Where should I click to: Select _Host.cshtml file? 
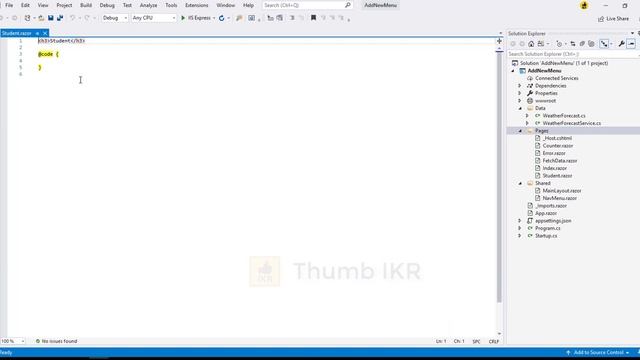(x=557, y=138)
